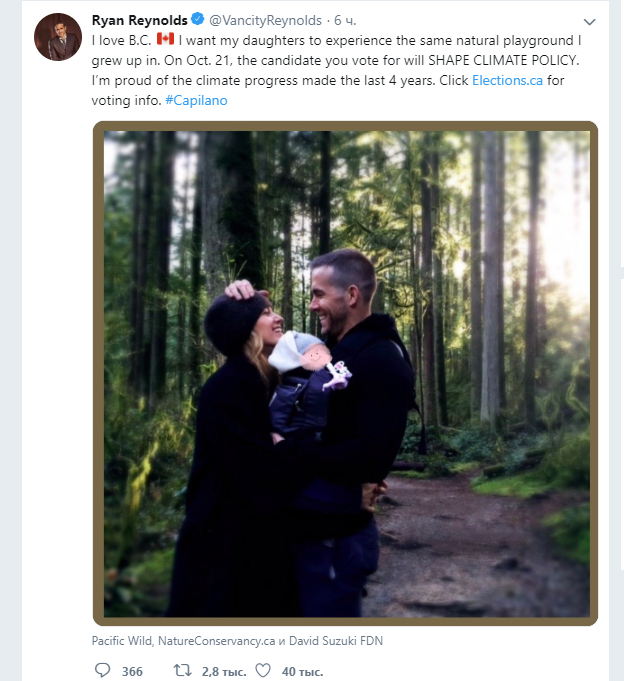Open the #Capilano hashtag
Viewport: 624px width, 681px height.
click(197, 100)
